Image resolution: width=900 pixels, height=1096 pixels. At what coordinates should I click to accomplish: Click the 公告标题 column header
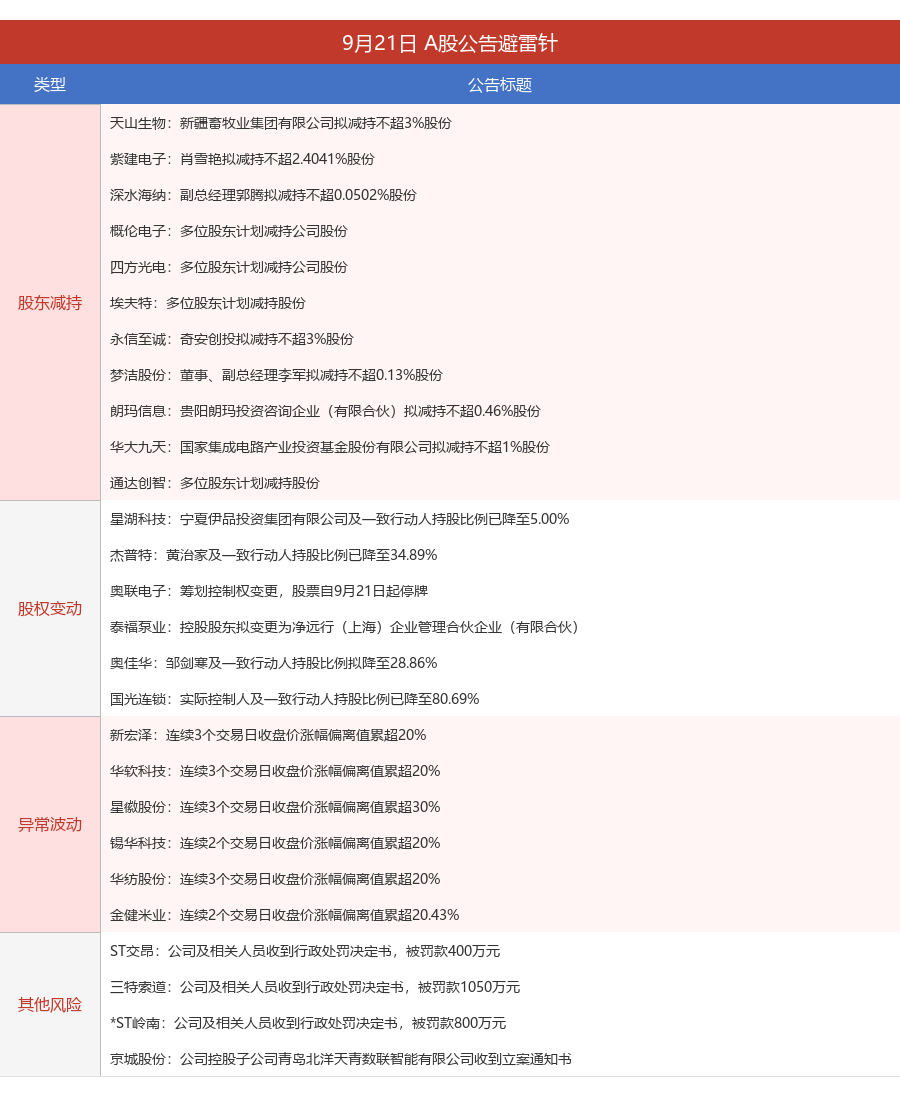tap(500, 85)
